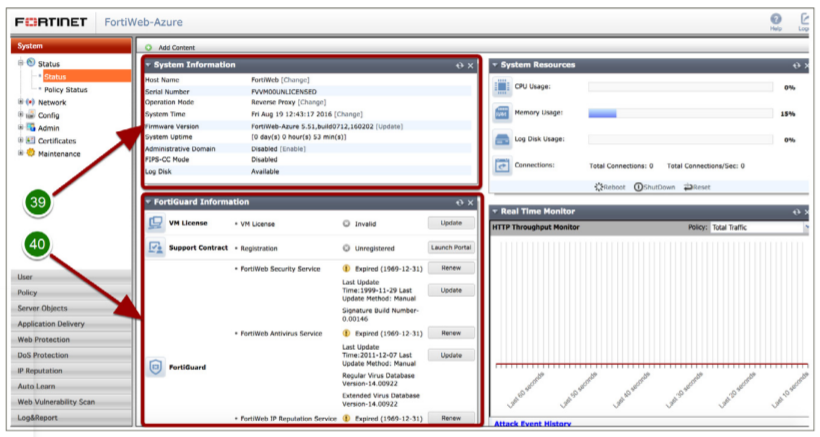
Task: Click the Fortinet logo
Action: (x=51, y=22)
